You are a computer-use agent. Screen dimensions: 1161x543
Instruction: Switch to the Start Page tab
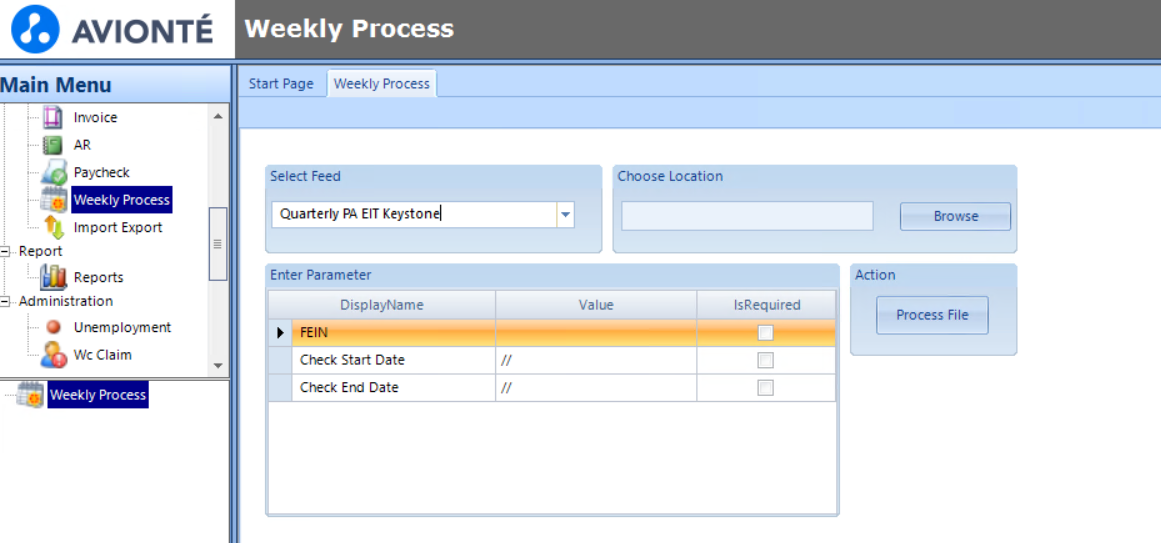point(281,84)
